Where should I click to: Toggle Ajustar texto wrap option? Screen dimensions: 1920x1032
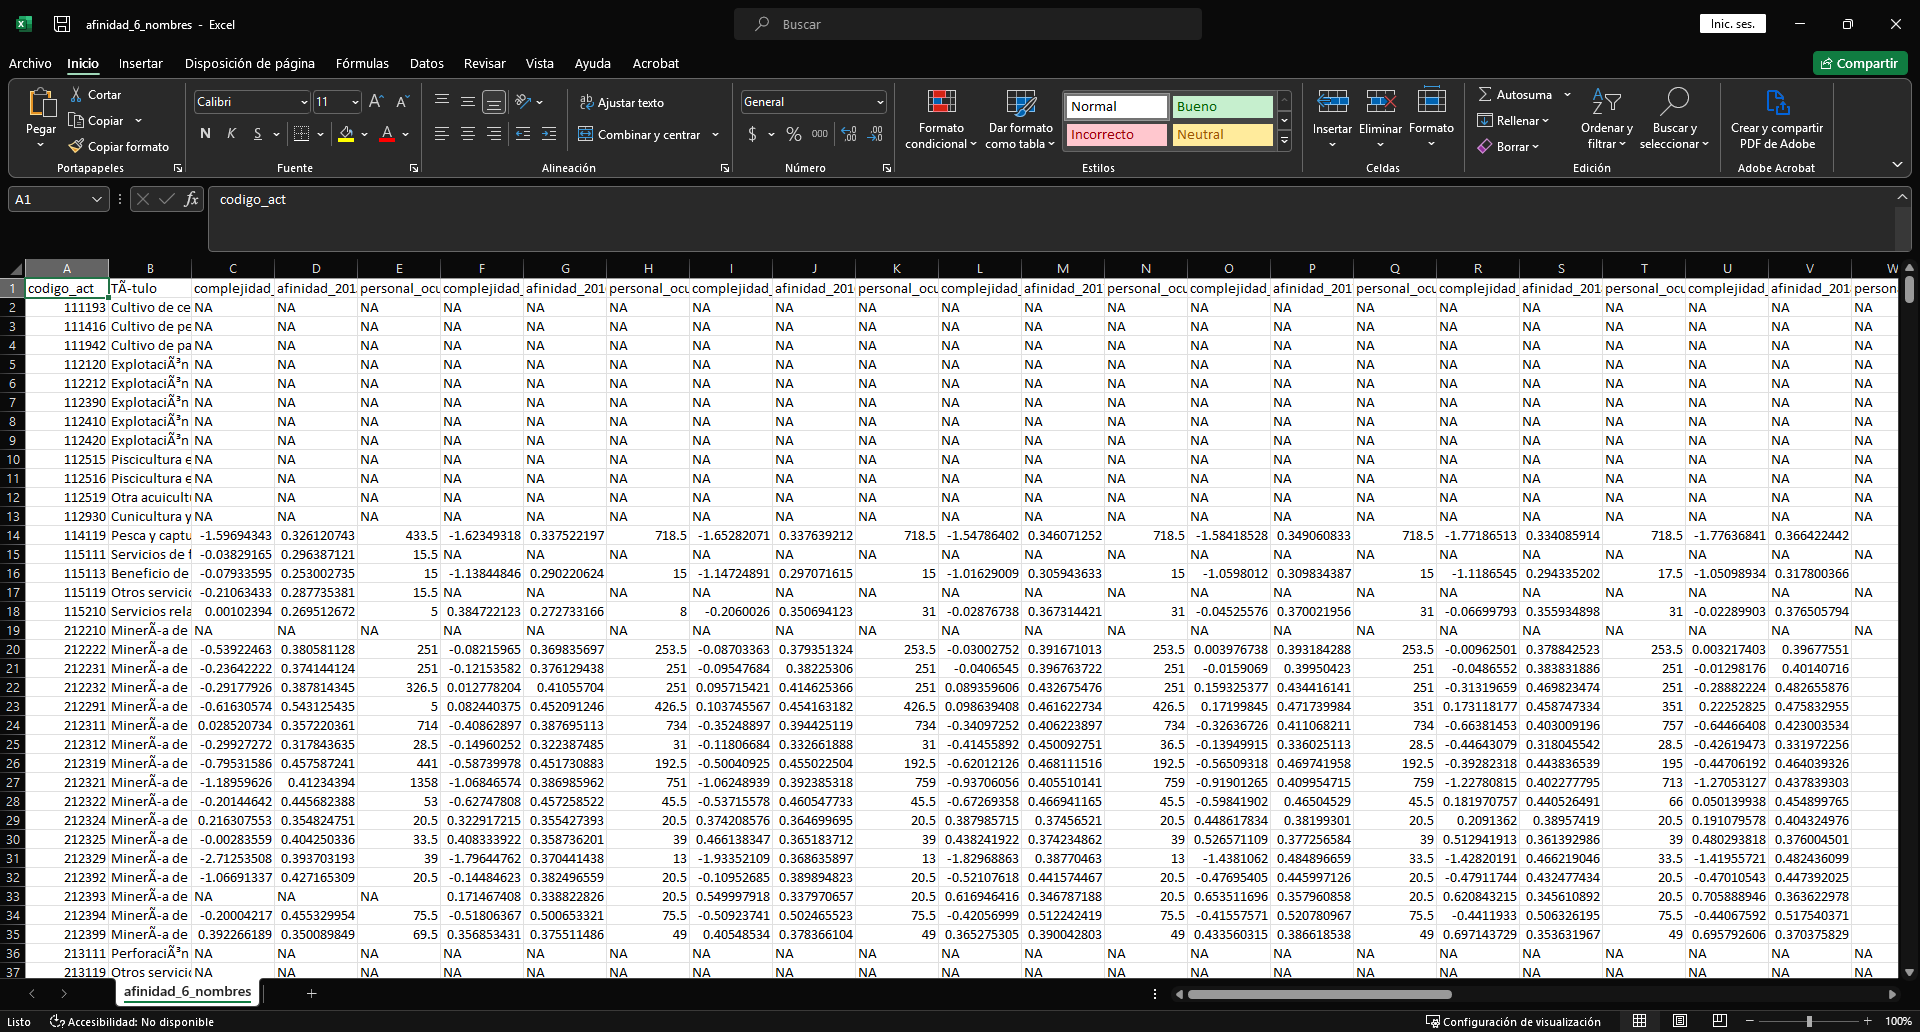pos(621,103)
